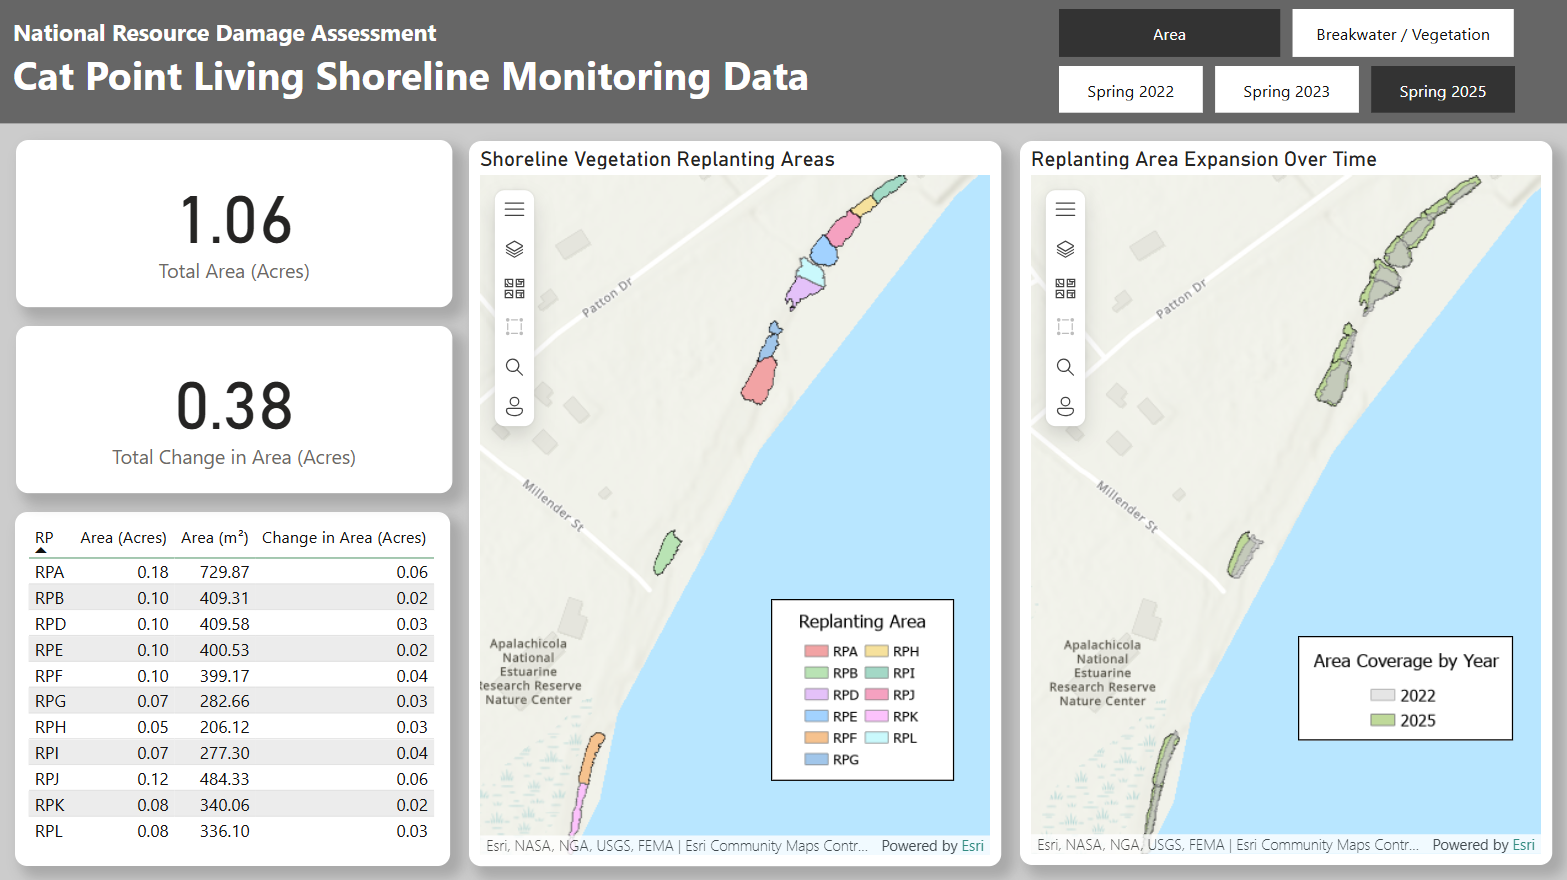Sort table by the RP header
The image size is (1567, 880).
(44, 538)
